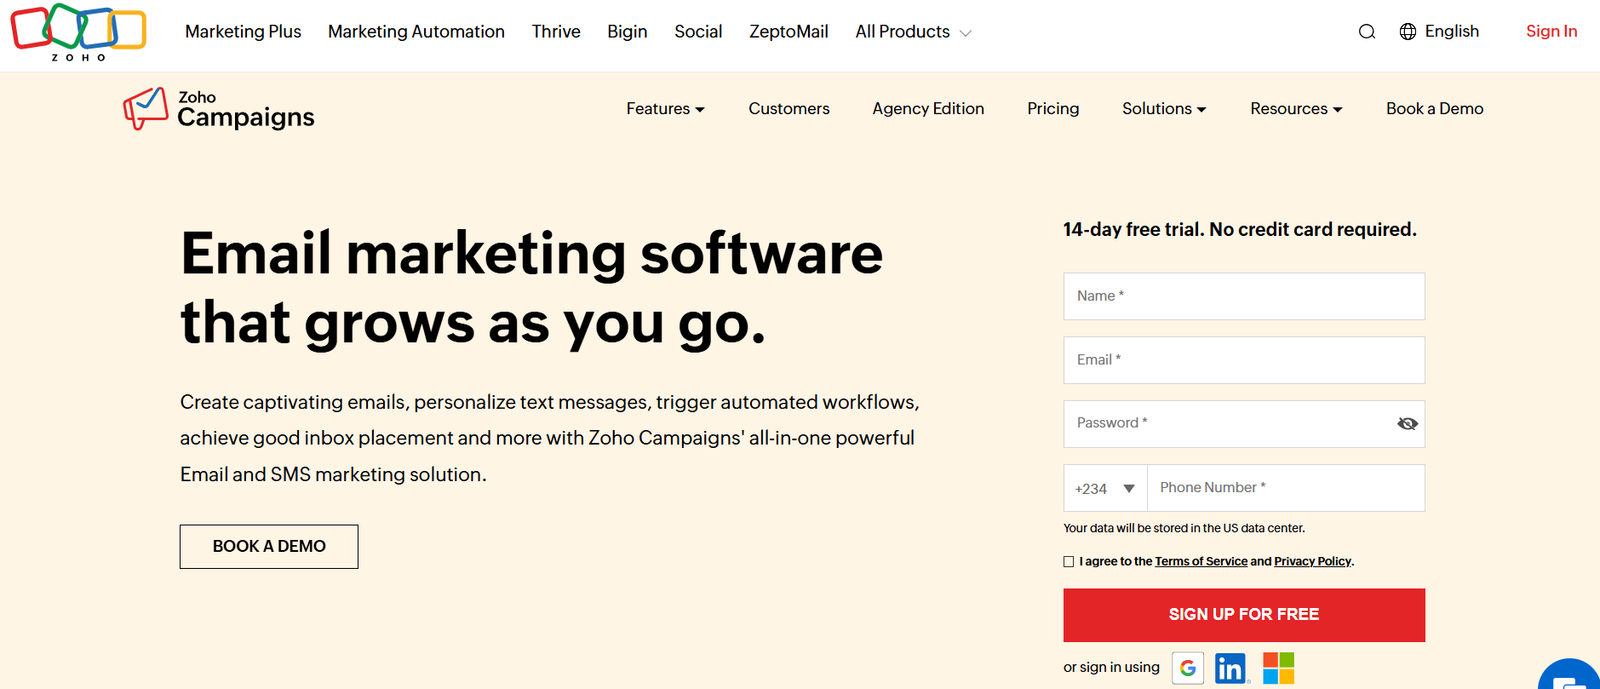Viewport: 1600px width, 689px height.
Task: Open the +234 country code selector
Action: click(x=1104, y=487)
